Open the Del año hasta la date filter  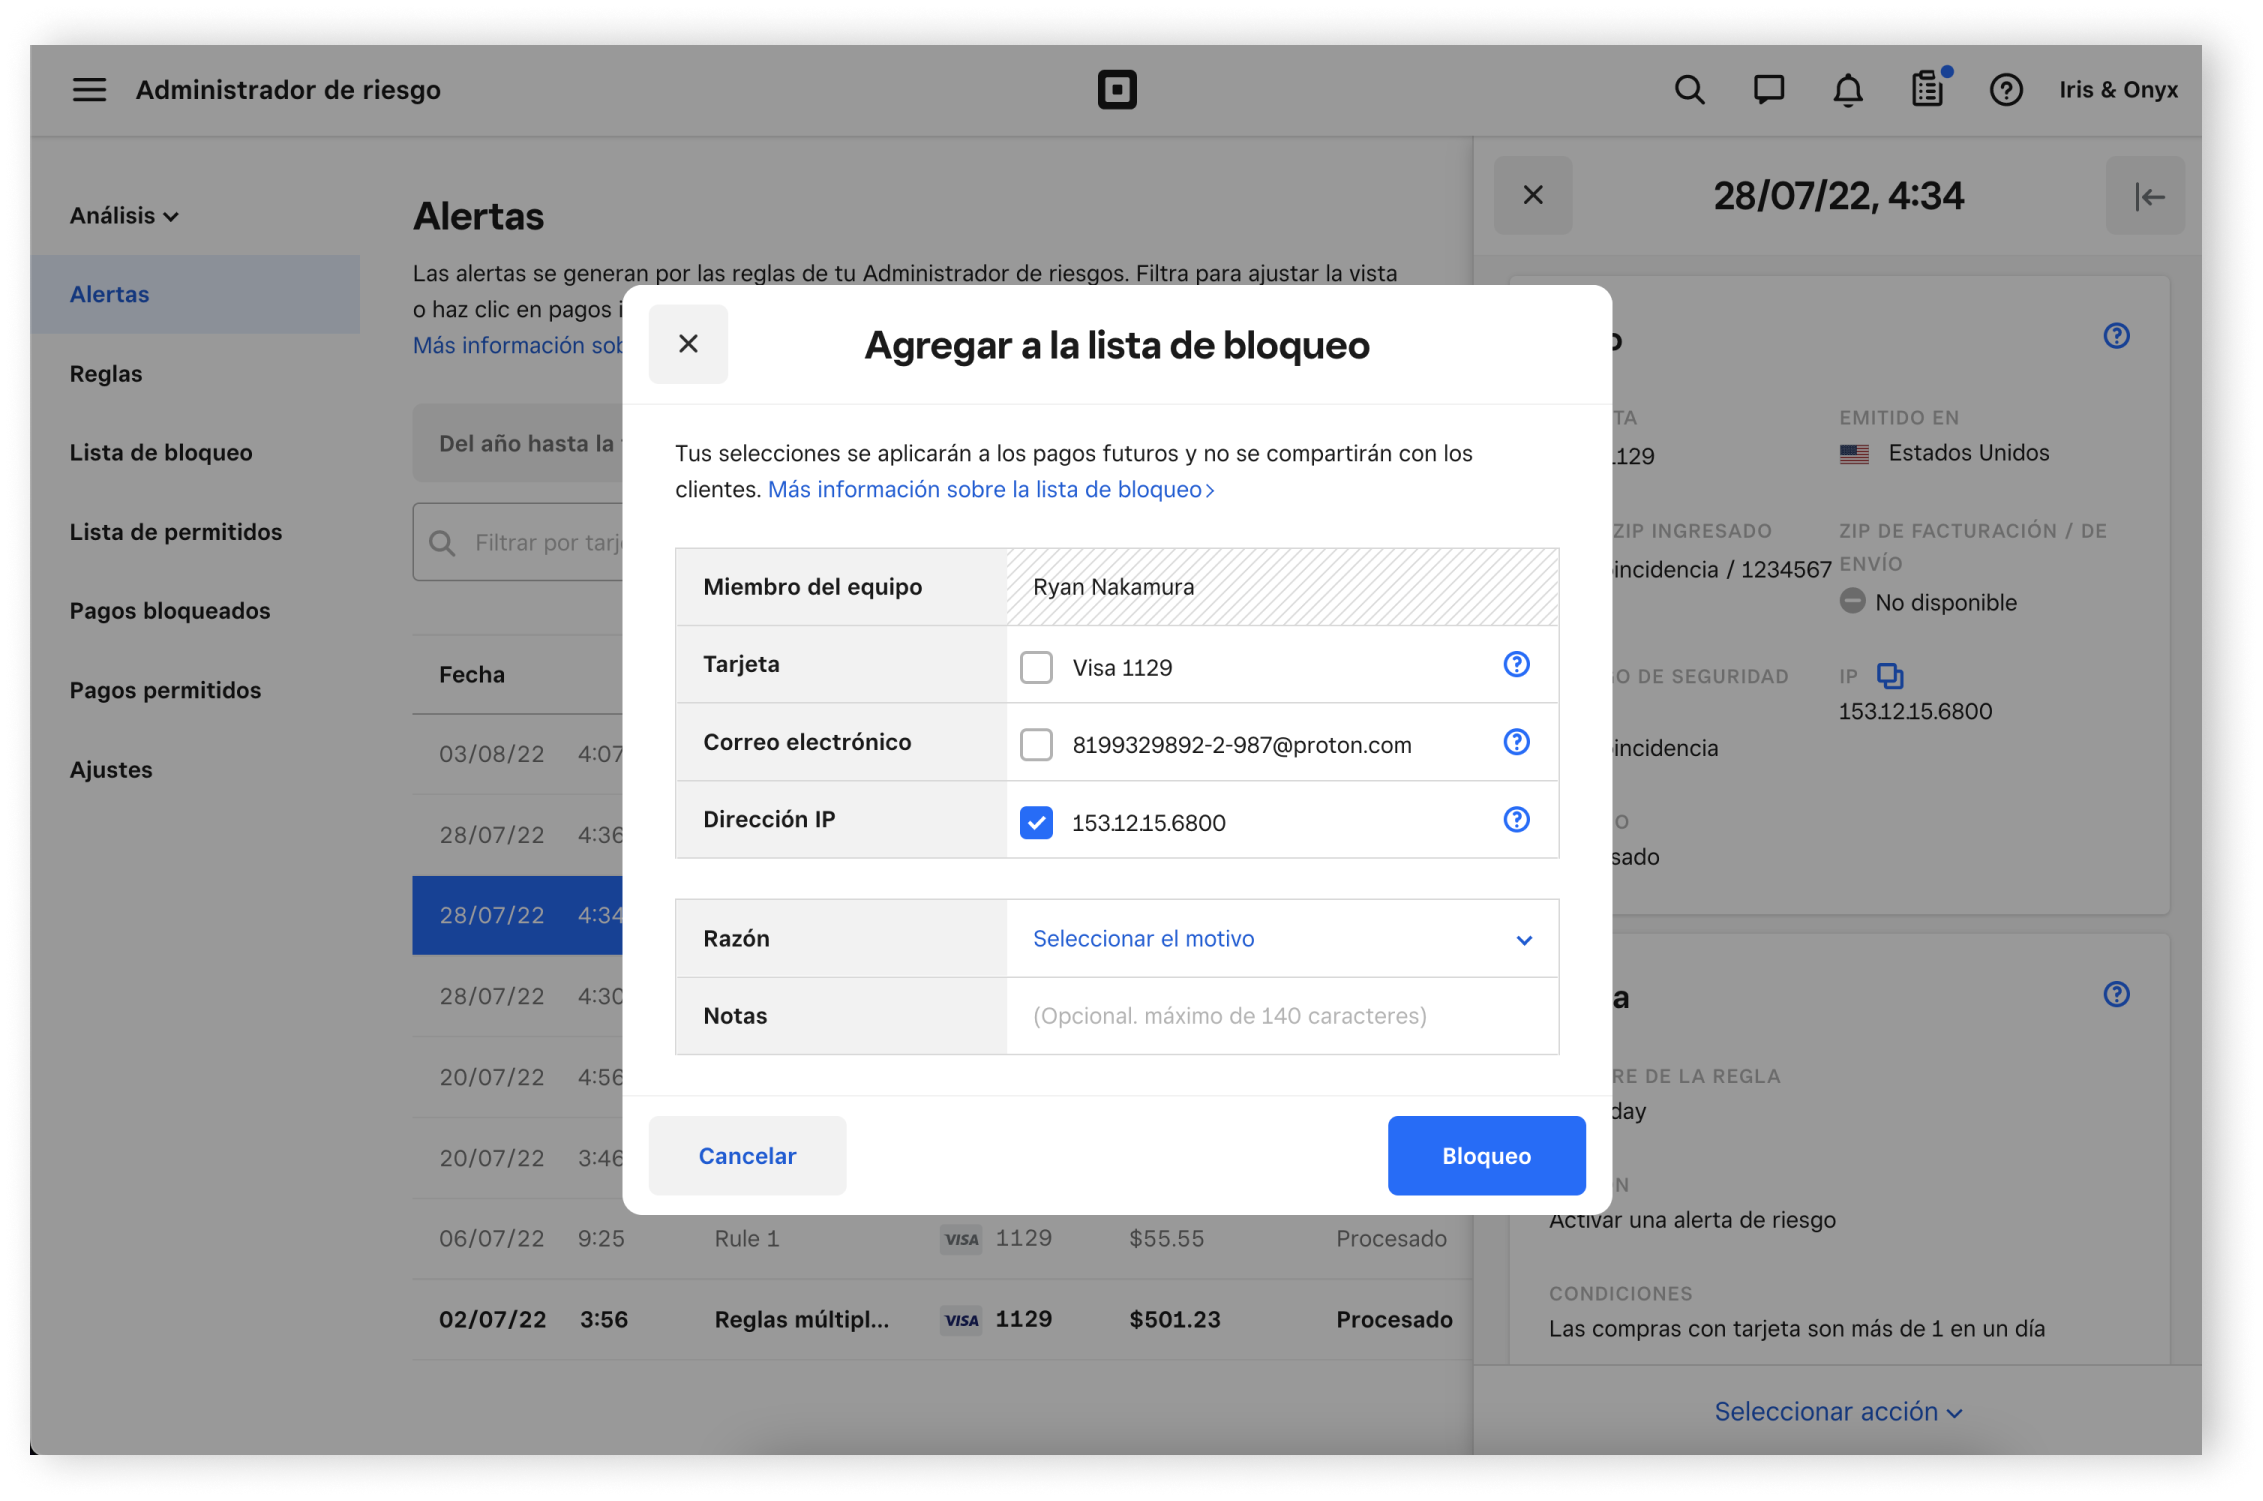518,443
